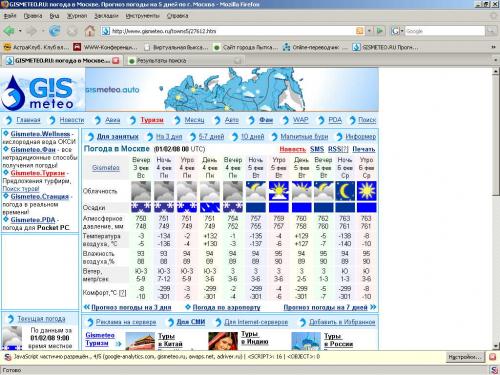Click the RSS feed icon in address bar
The width and height of the screenshot is (500, 375).
click(360, 31)
